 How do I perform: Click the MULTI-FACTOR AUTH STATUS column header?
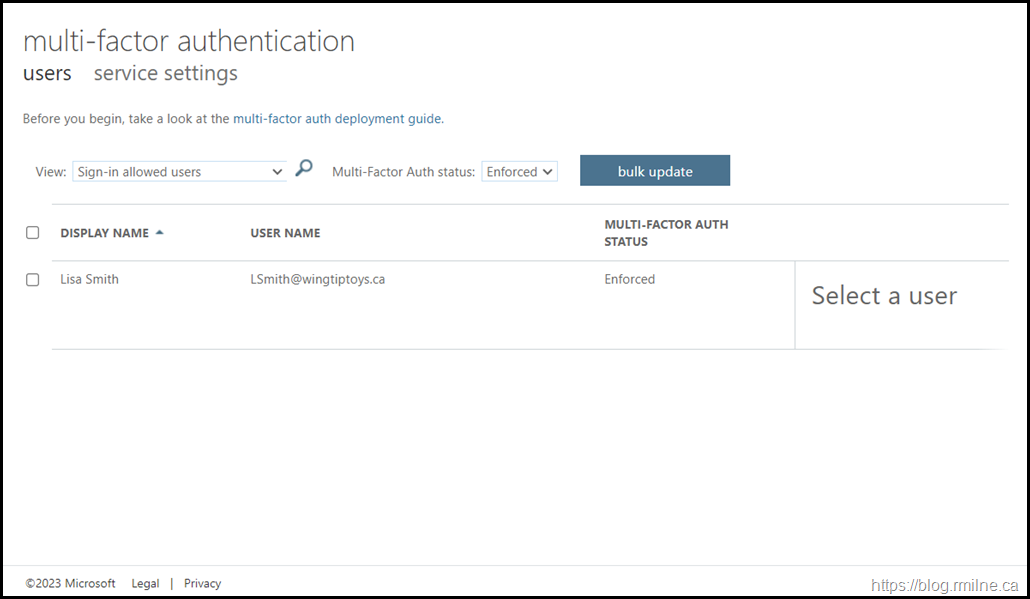tap(666, 233)
